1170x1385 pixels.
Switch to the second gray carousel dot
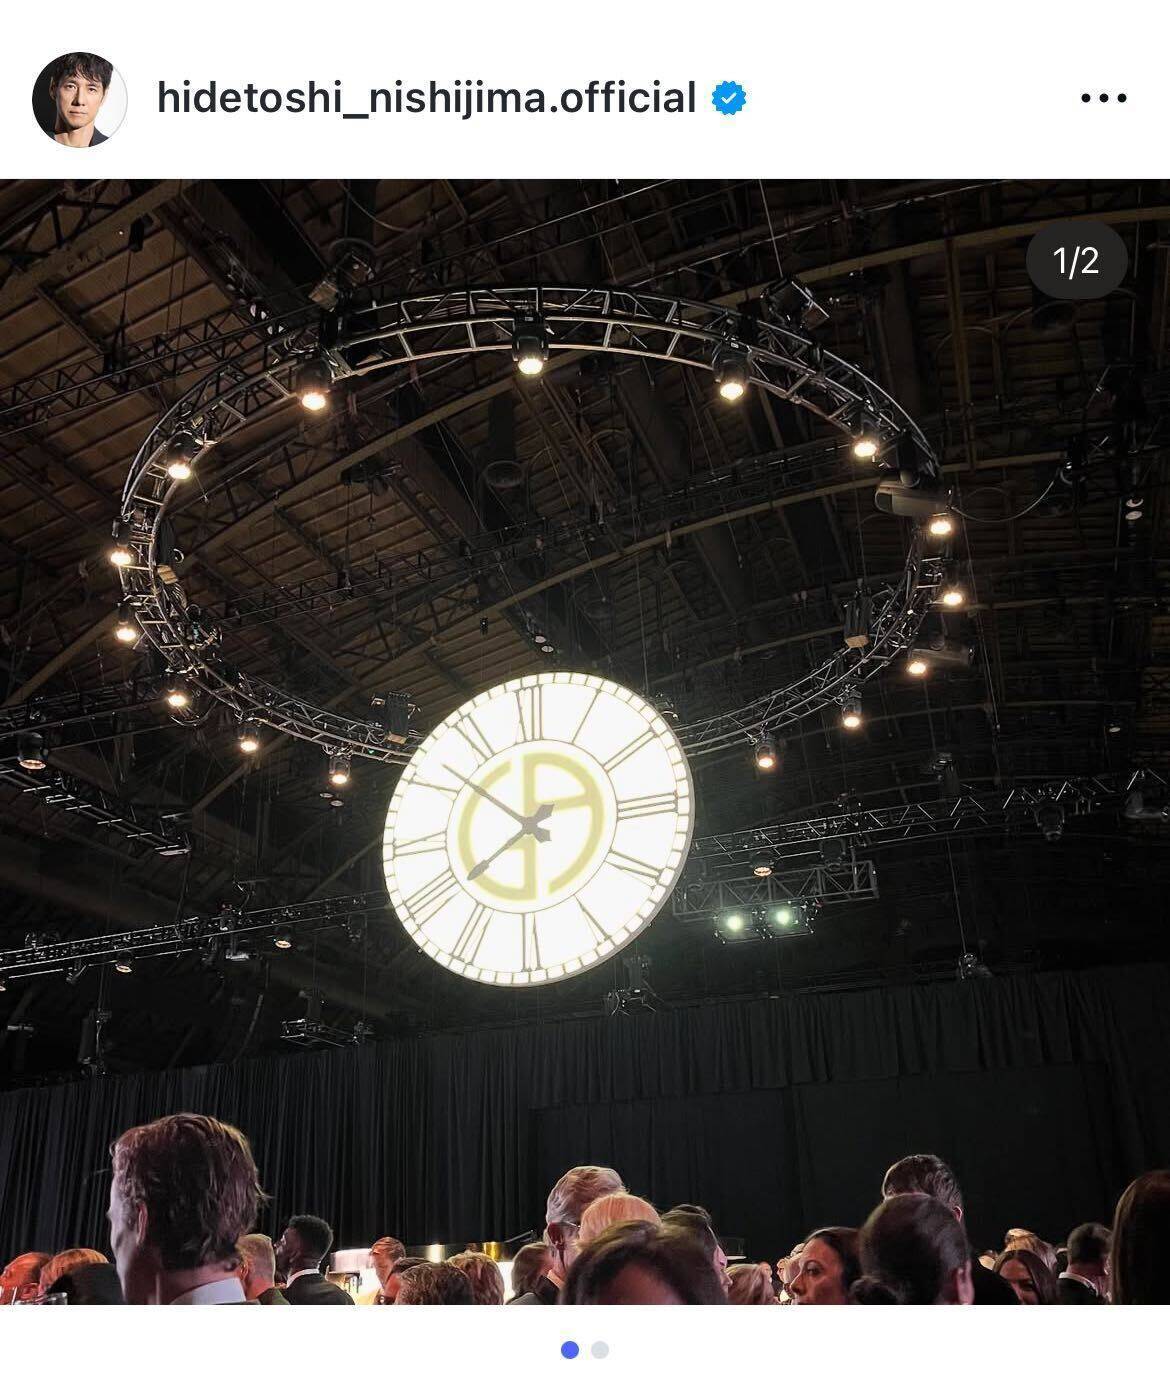point(600,1350)
